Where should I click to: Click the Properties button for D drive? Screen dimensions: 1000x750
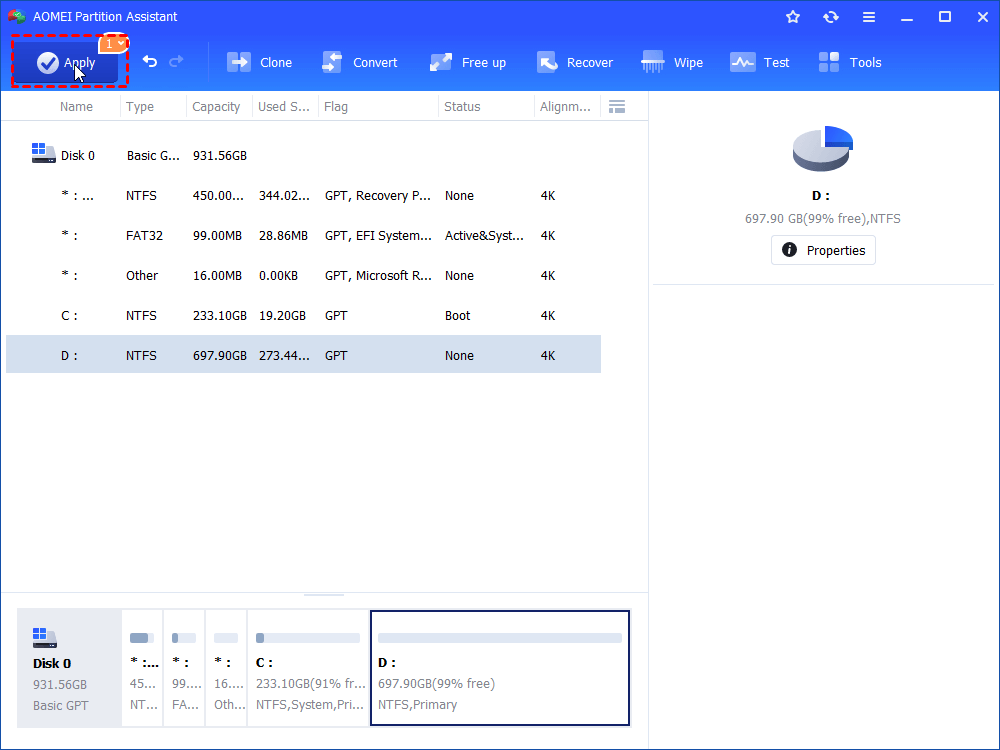click(x=823, y=250)
